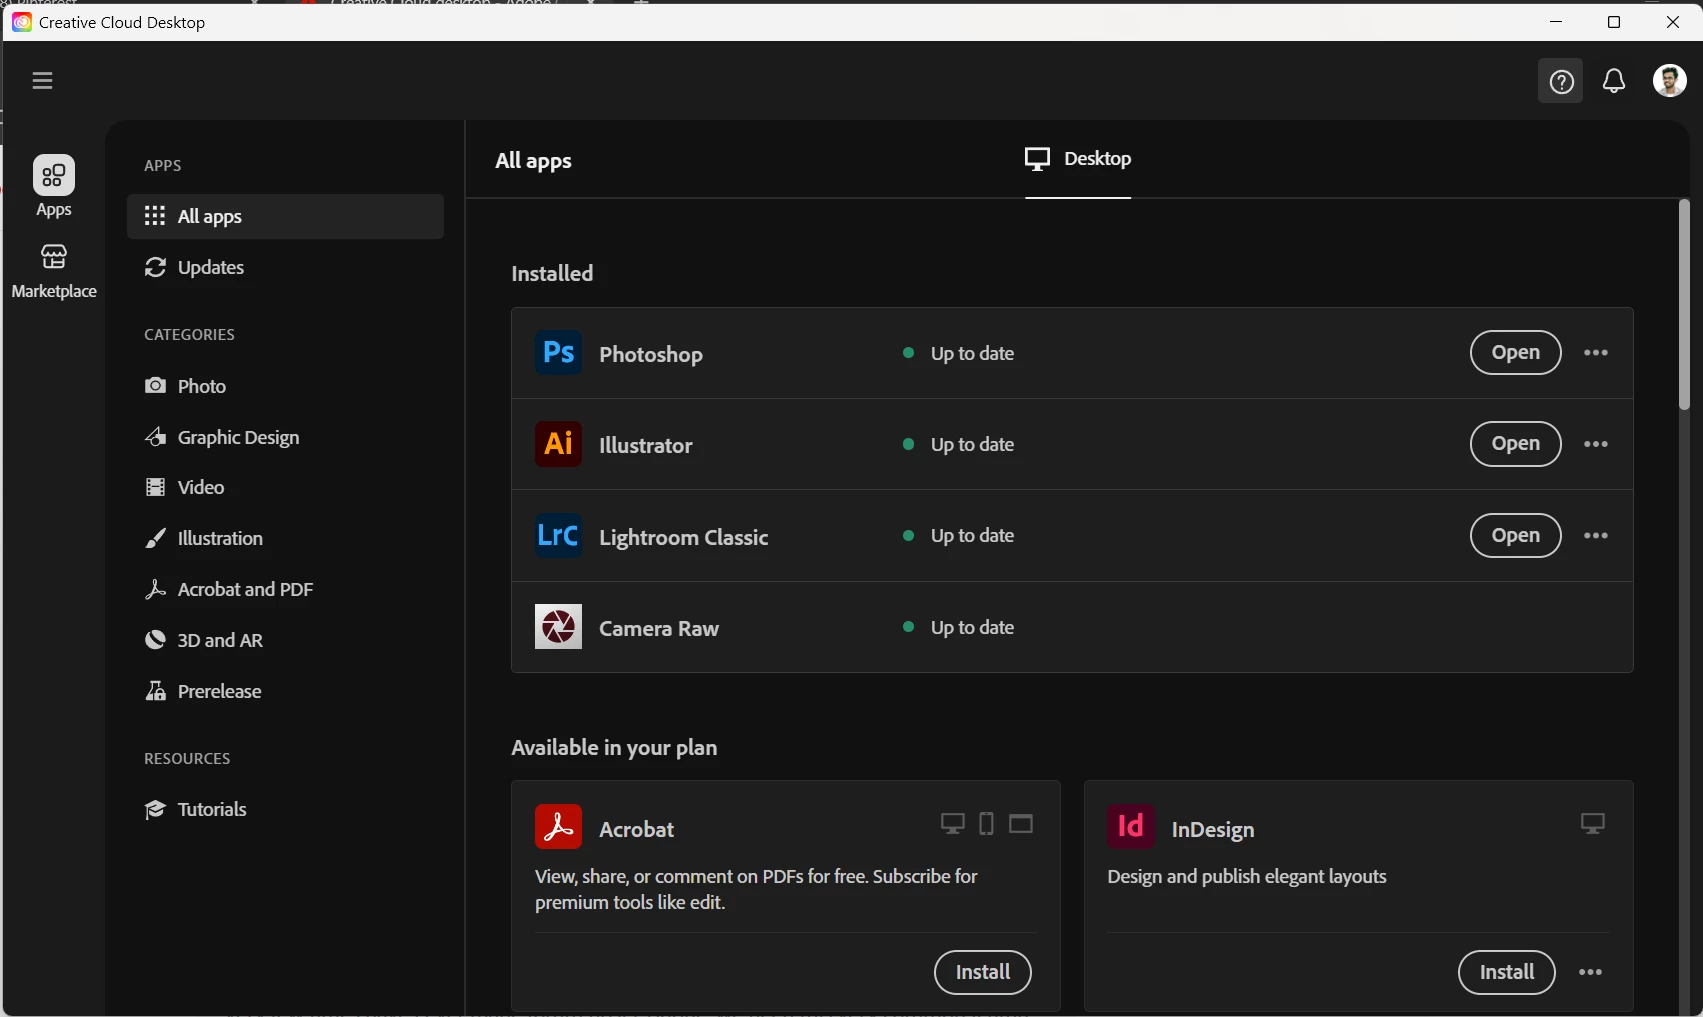
Task: Click Acrobat's web platform icon
Action: (x=1021, y=824)
